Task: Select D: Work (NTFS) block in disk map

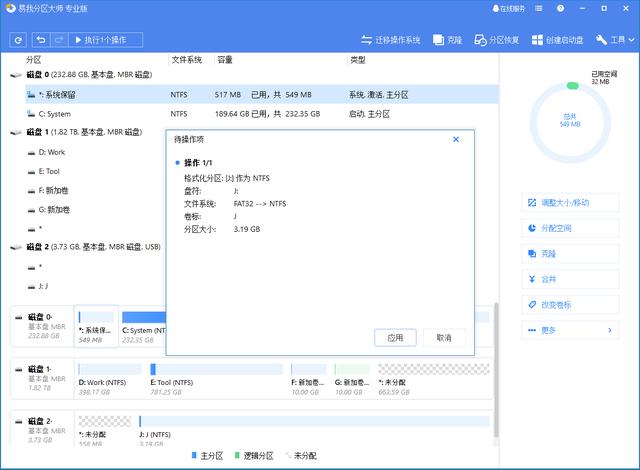Action: pos(110,380)
